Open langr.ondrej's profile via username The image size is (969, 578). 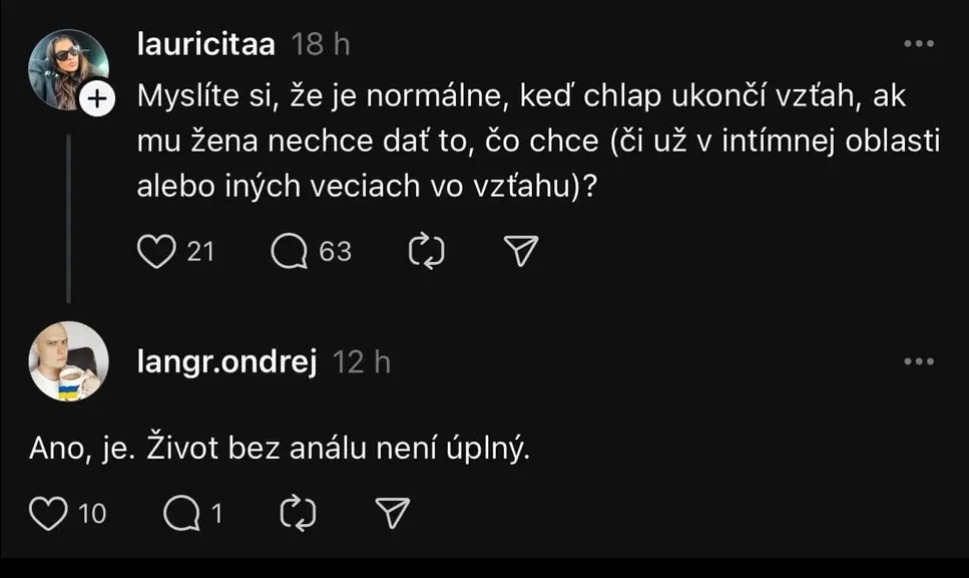click(x=227, y=362)
